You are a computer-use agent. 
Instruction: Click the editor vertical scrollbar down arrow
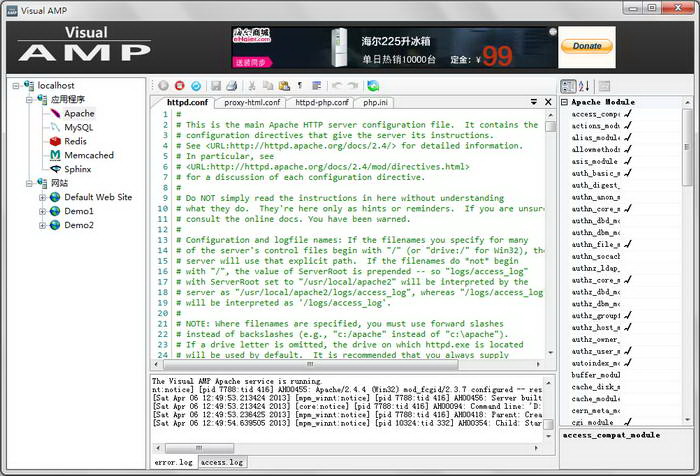551,353
